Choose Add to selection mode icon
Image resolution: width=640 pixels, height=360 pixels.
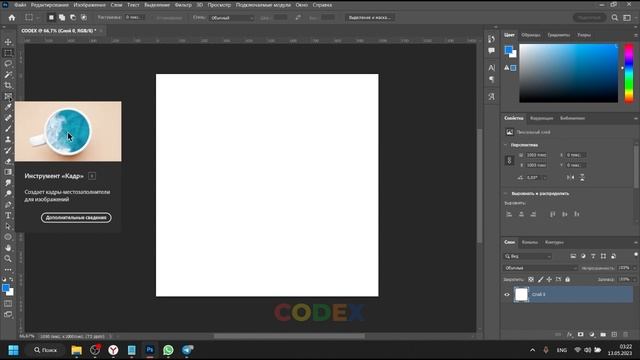coord(62,18)
